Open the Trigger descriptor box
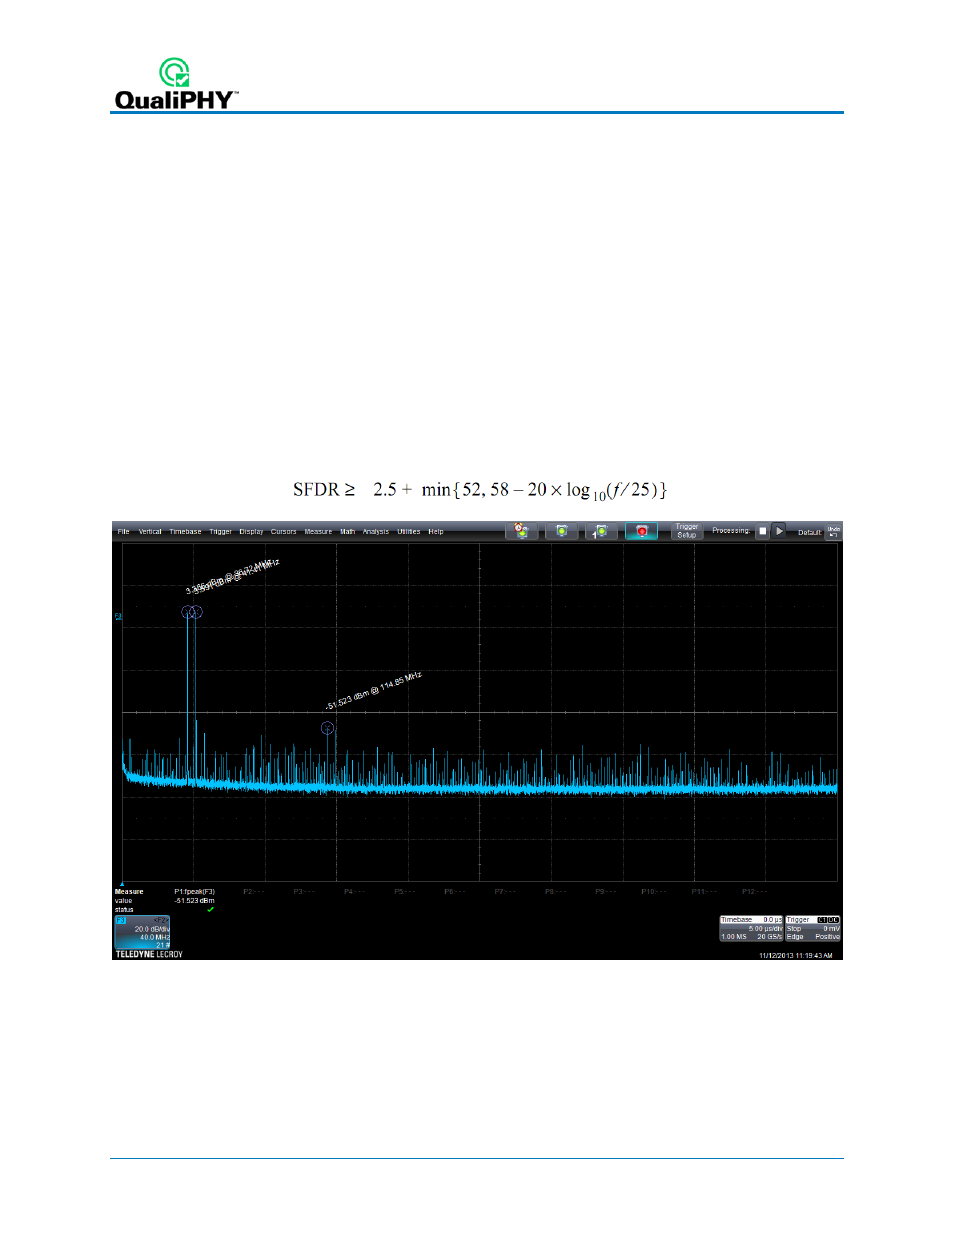954x1235 pixels. pos(813,928)
